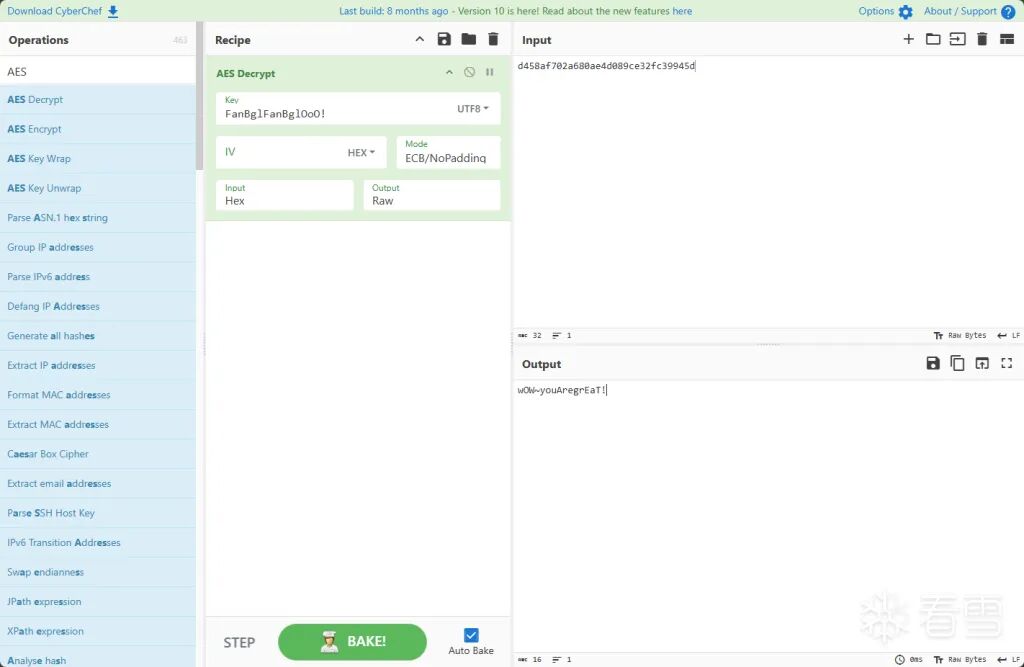Save the recipe to a file
The width and height of the screenshot is (1024, 667).
(x=444, y=39)
